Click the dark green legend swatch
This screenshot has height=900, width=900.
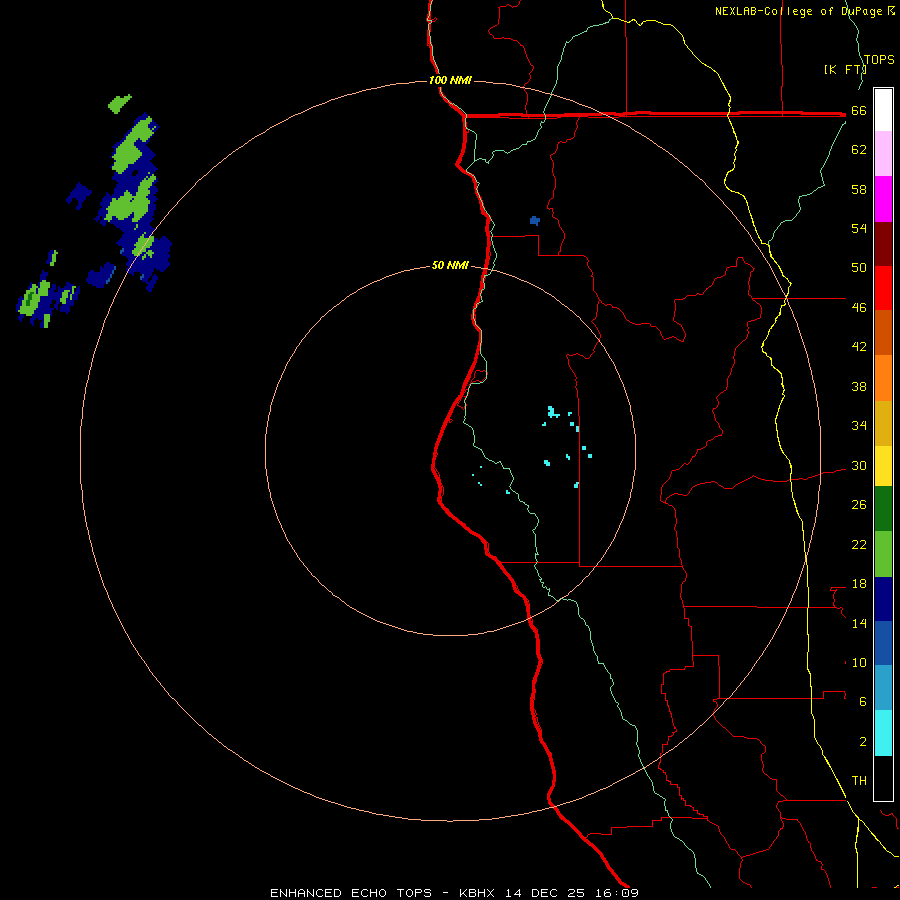pyautogui.click(x=883, y=509)
